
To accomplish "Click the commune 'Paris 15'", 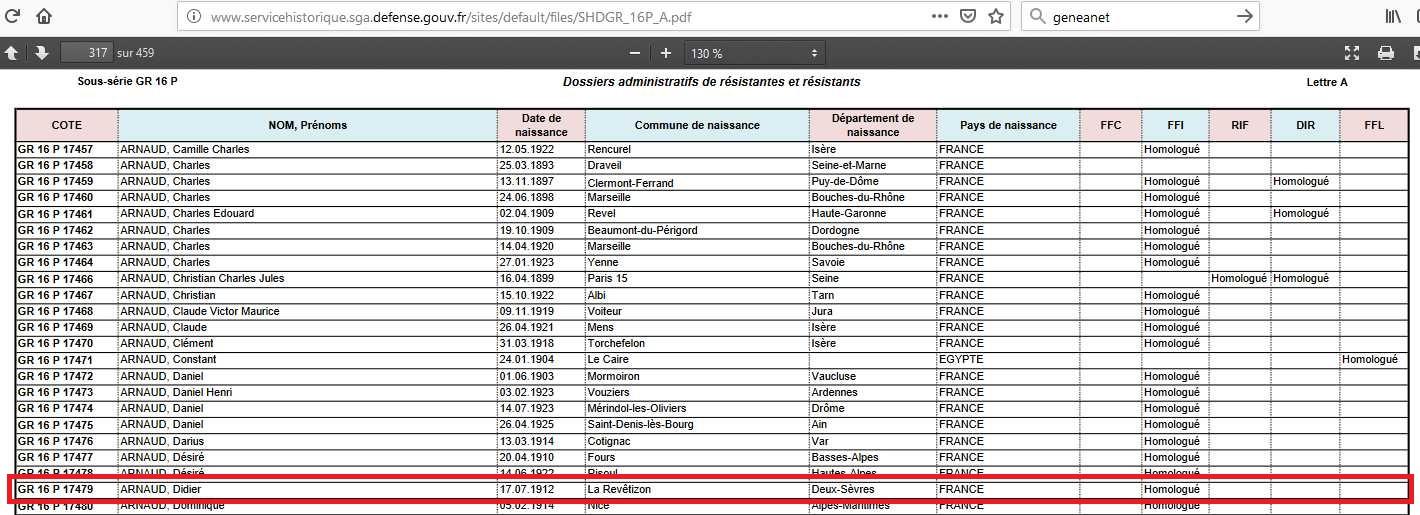I will (x=609, y=278).
